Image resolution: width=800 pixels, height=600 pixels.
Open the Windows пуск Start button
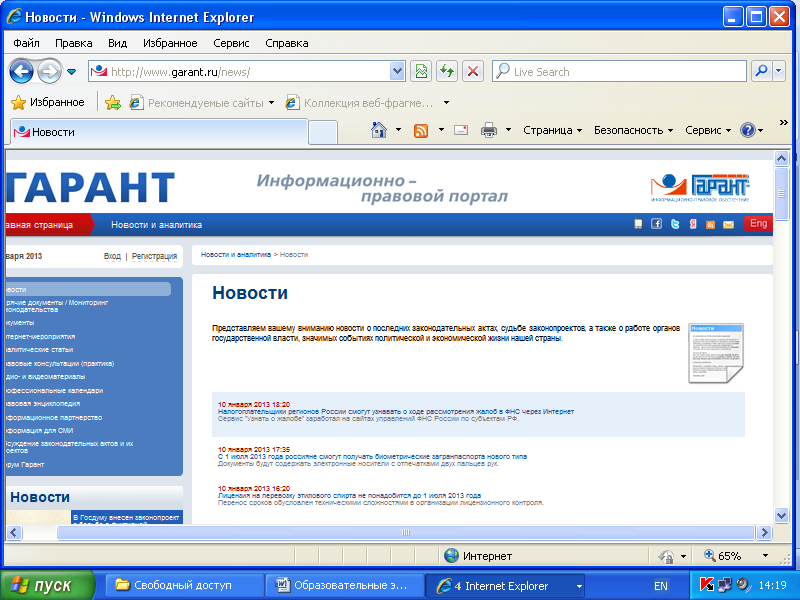pos(47,585)
